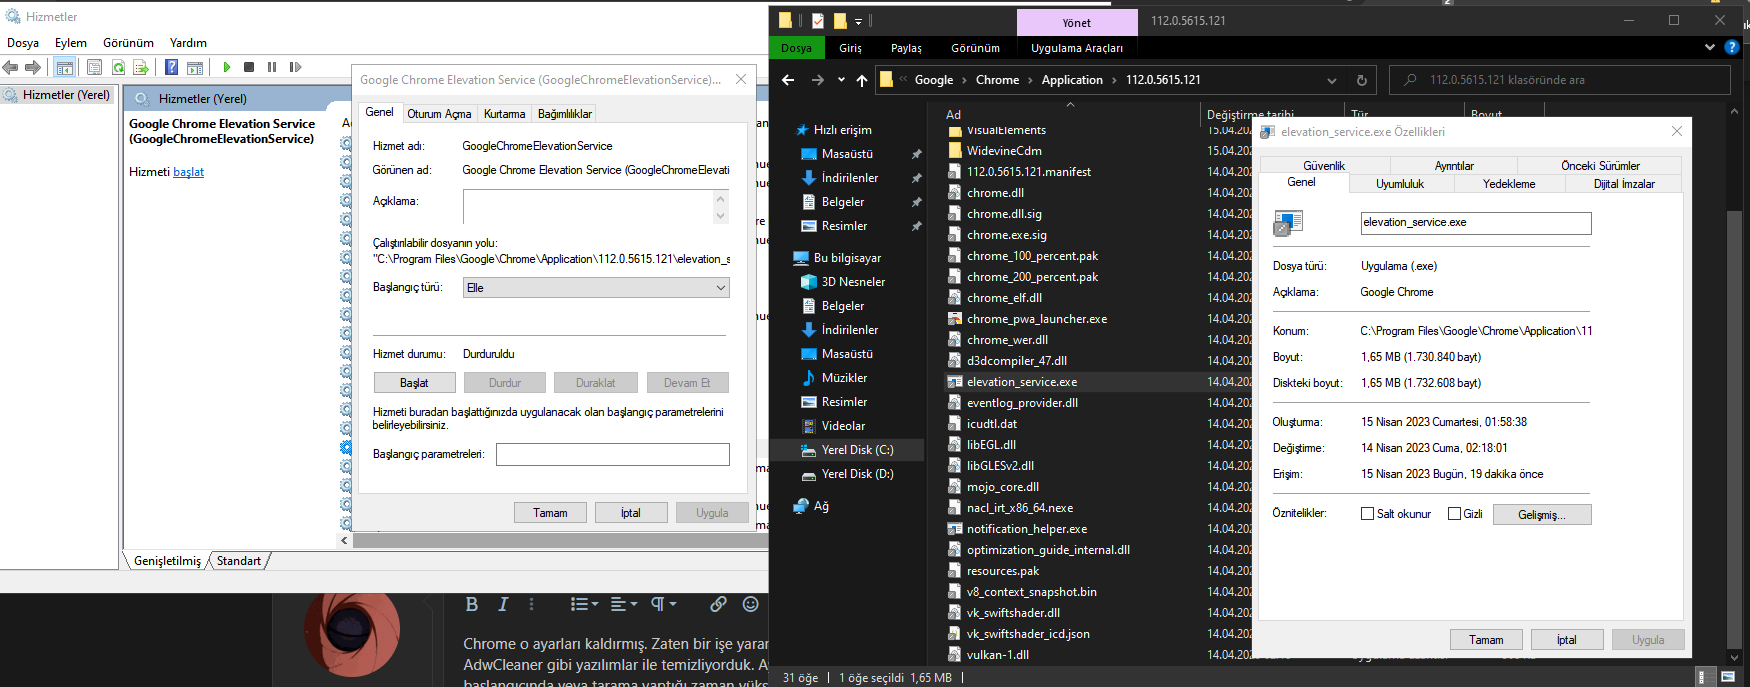Click the large icons view button in Explorer status bar
Image resolution: width=1750 pixels, height=687 pixels.
1728,677
